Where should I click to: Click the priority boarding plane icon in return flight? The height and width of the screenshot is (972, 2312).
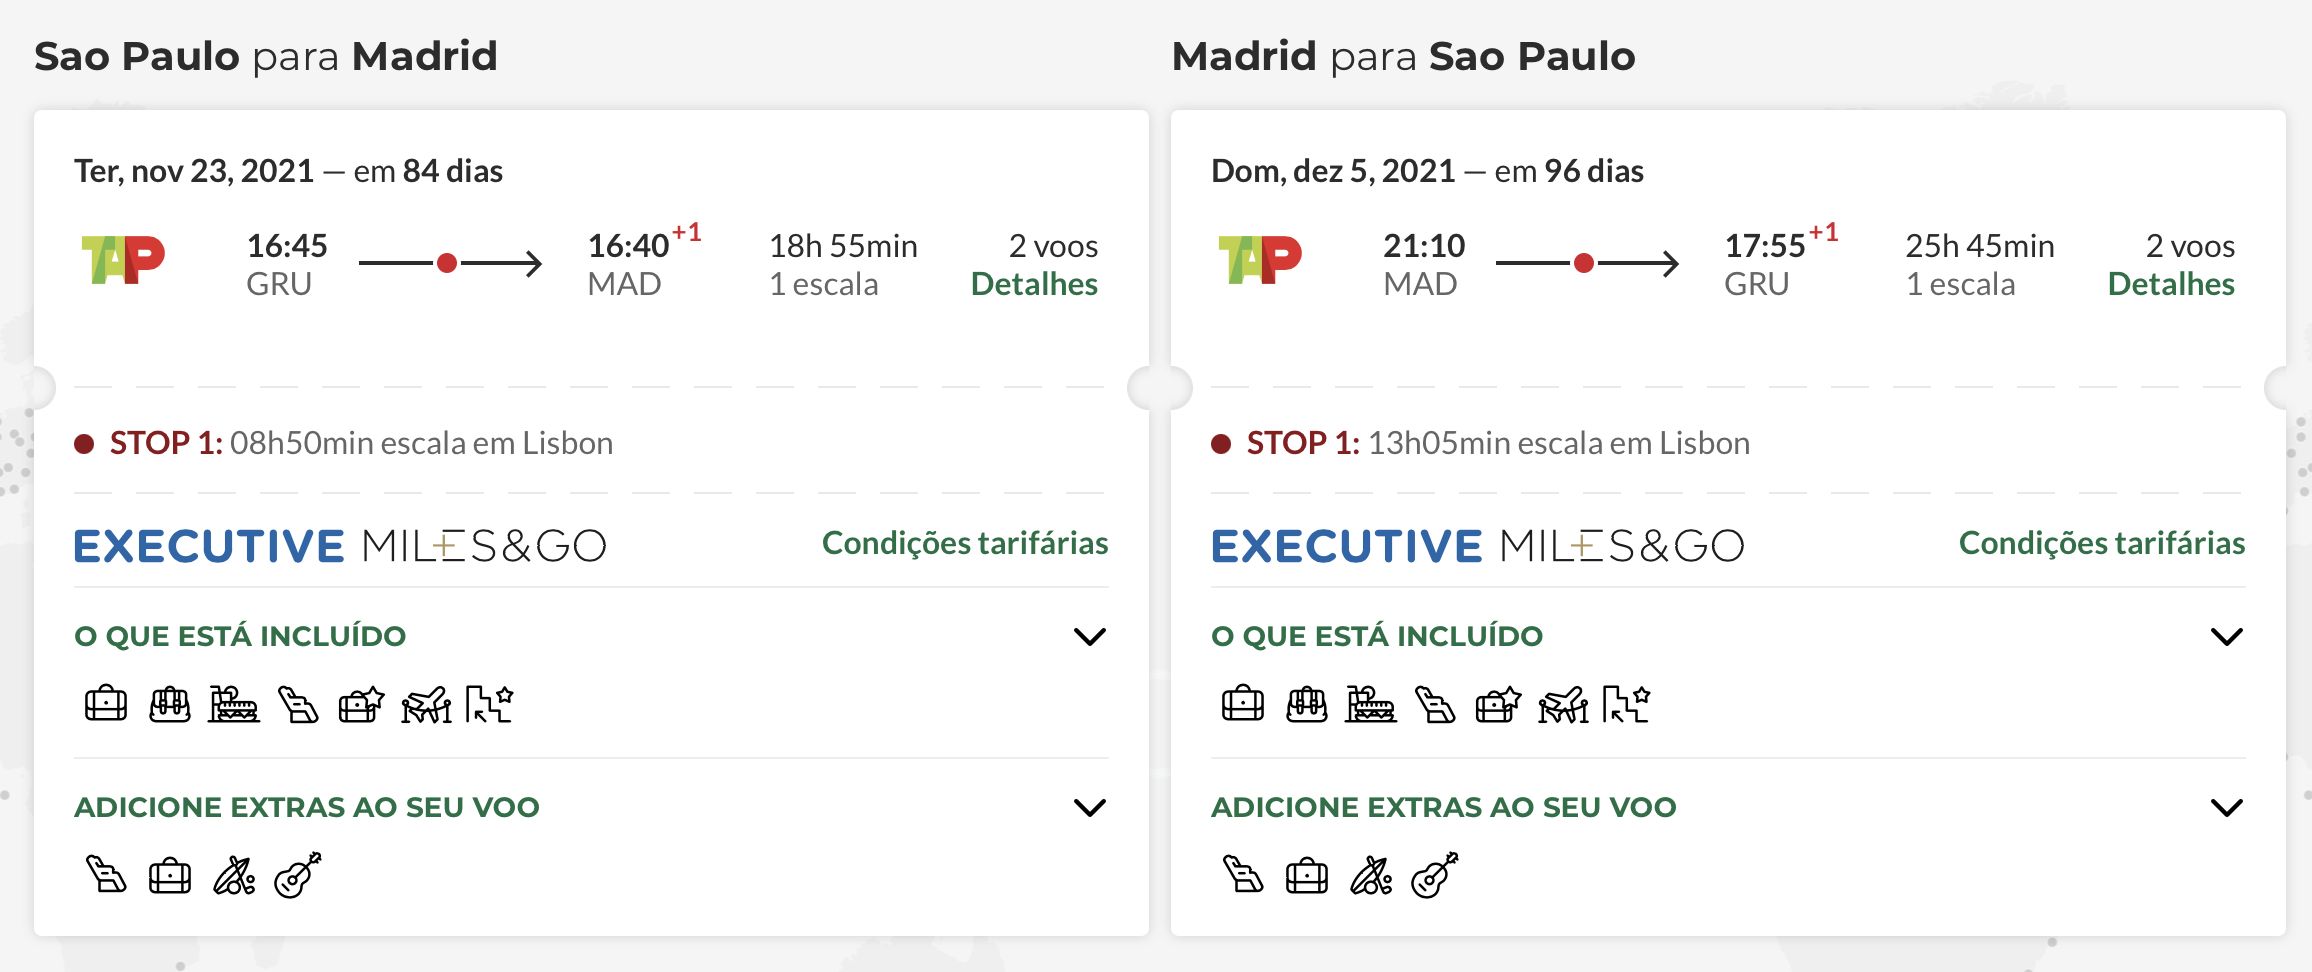click(1563, 704)
